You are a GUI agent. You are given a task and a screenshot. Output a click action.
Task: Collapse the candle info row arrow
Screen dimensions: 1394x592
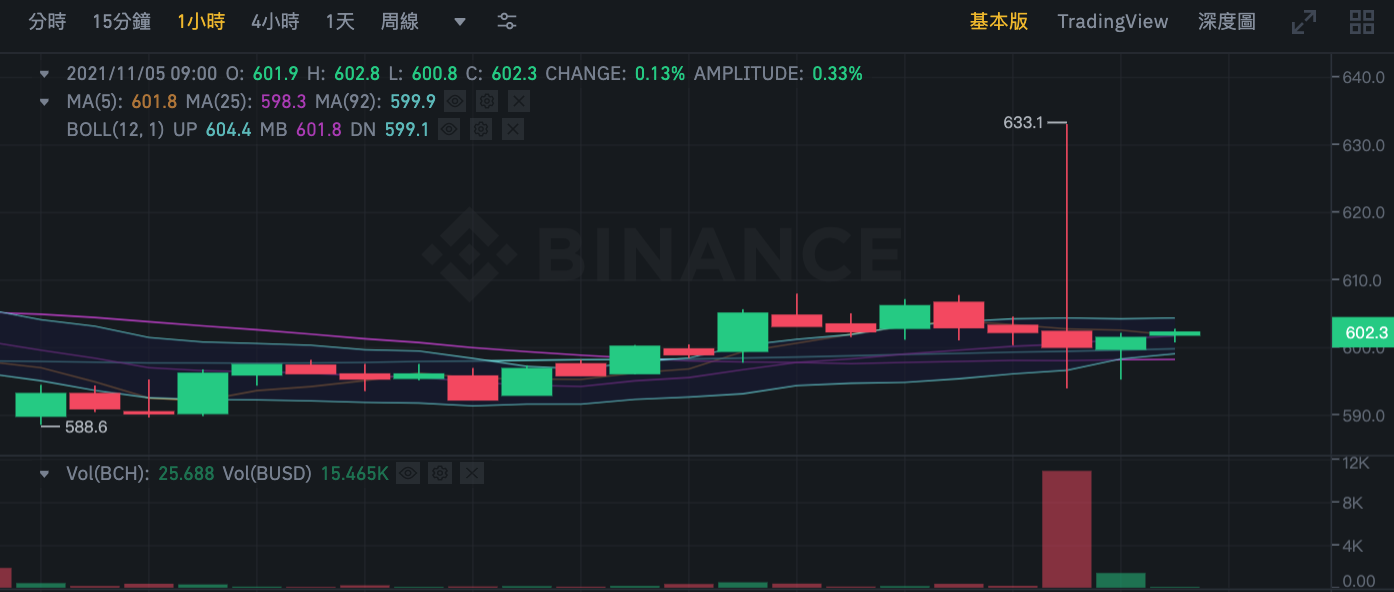[44, 74]
